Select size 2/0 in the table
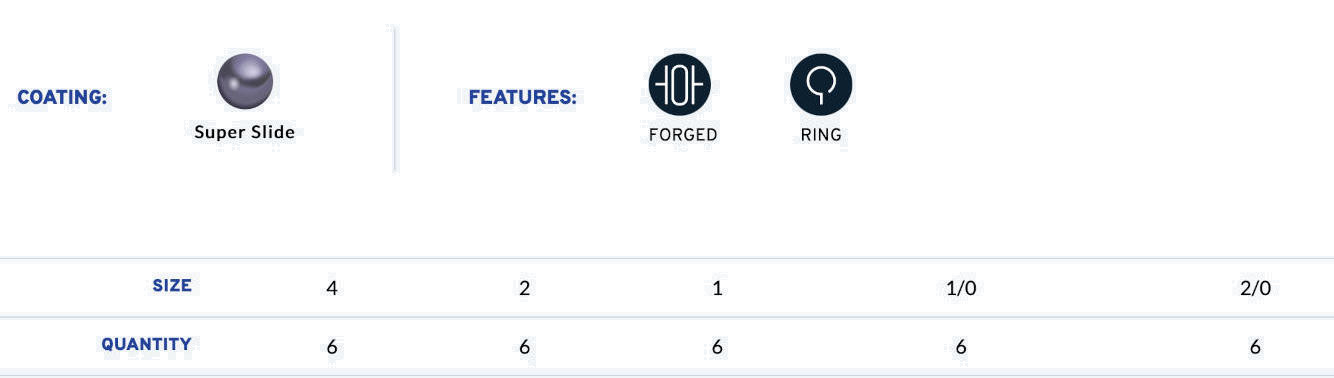 [x=1255, y=288]
